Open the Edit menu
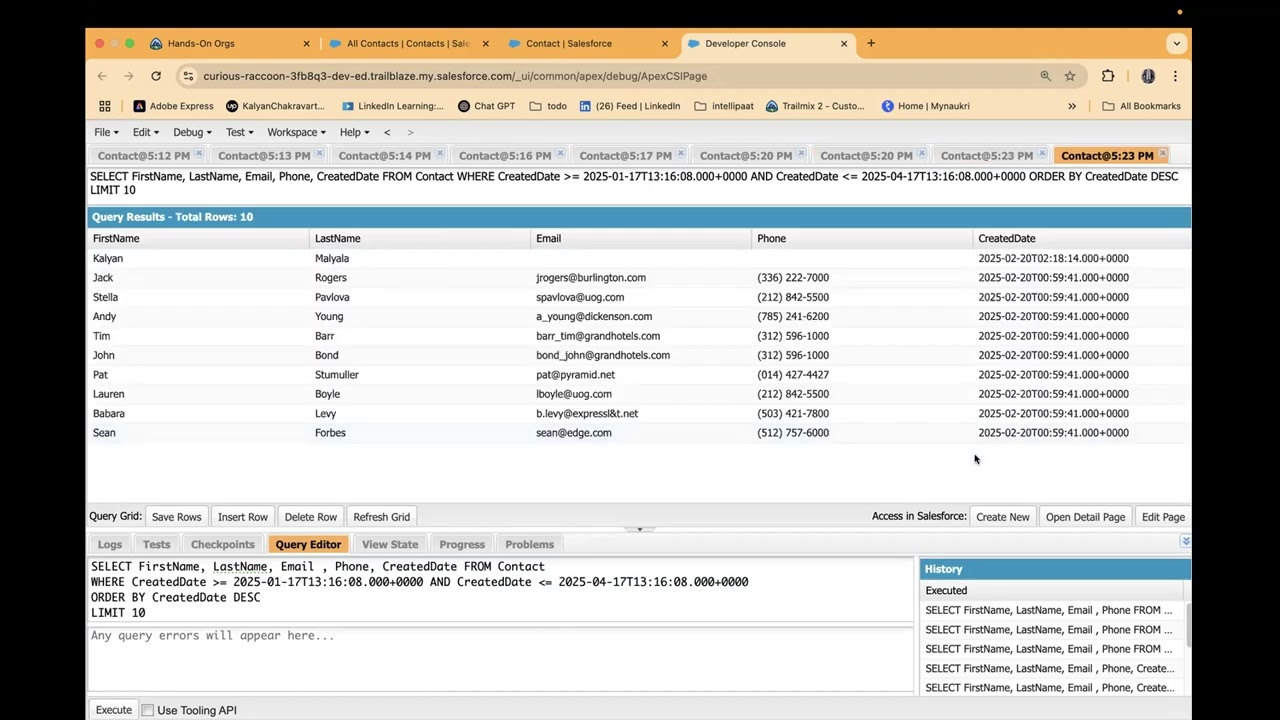The height and width of the screenshot is (720, 1280). [145, 132]
